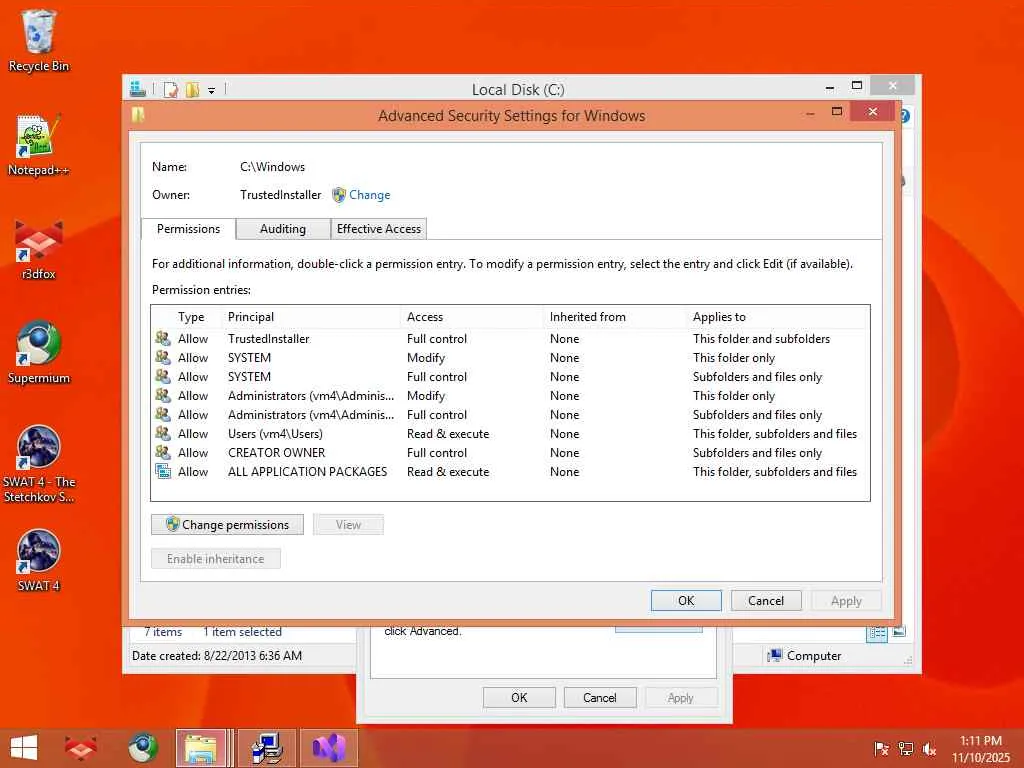
Task: Open the Recycle Bin desktop icon
Action: point(39,40)
